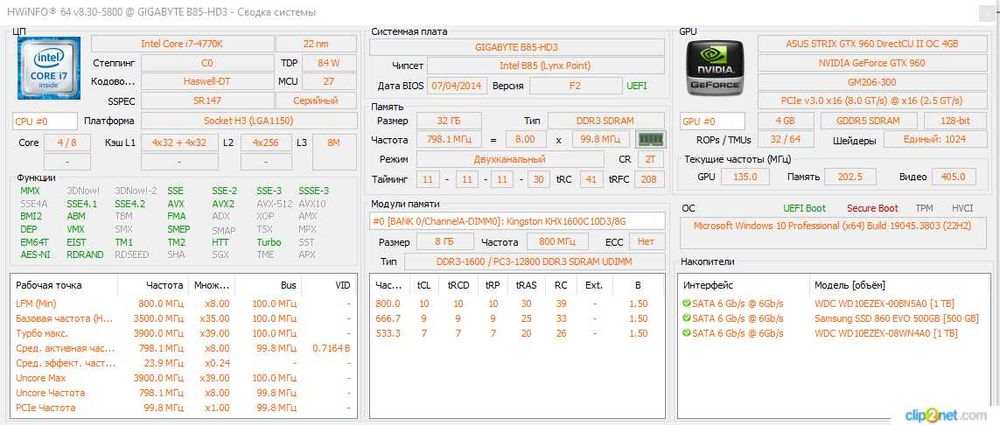
Task: Click the 128-bit bus width field
Action: coord(955,121)
